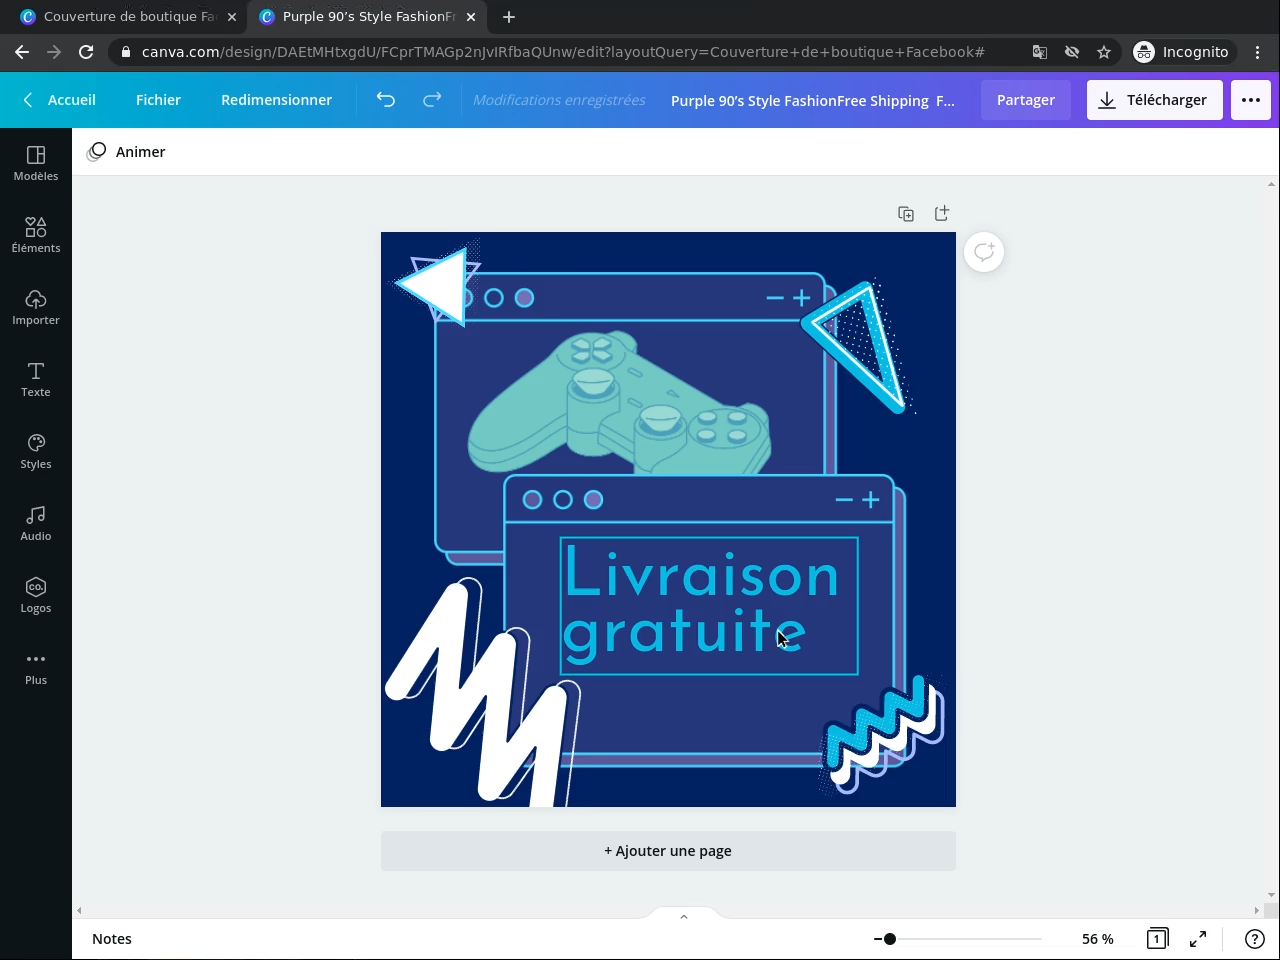
Task: Open the Styles panel
Action: coord(36,451)
